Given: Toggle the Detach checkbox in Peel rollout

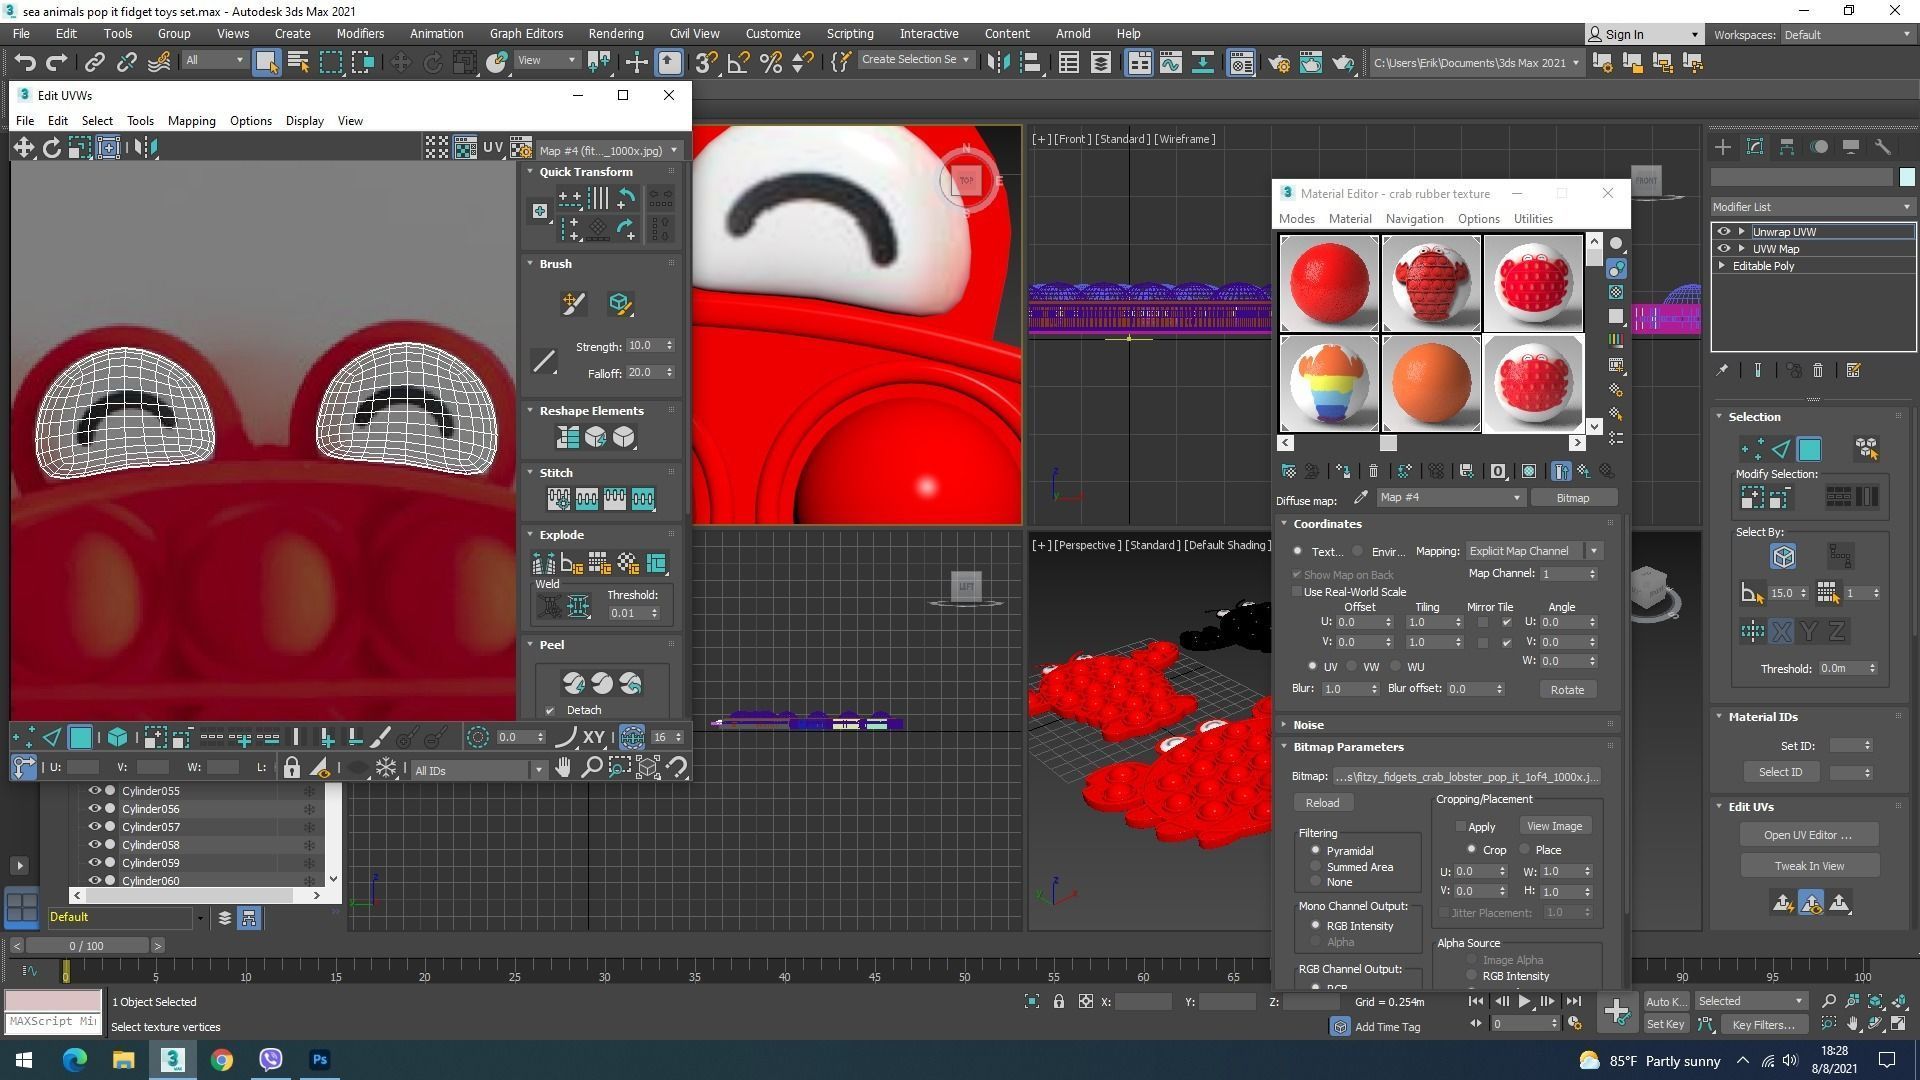Looking at the screenshot, I should (550, 711).
